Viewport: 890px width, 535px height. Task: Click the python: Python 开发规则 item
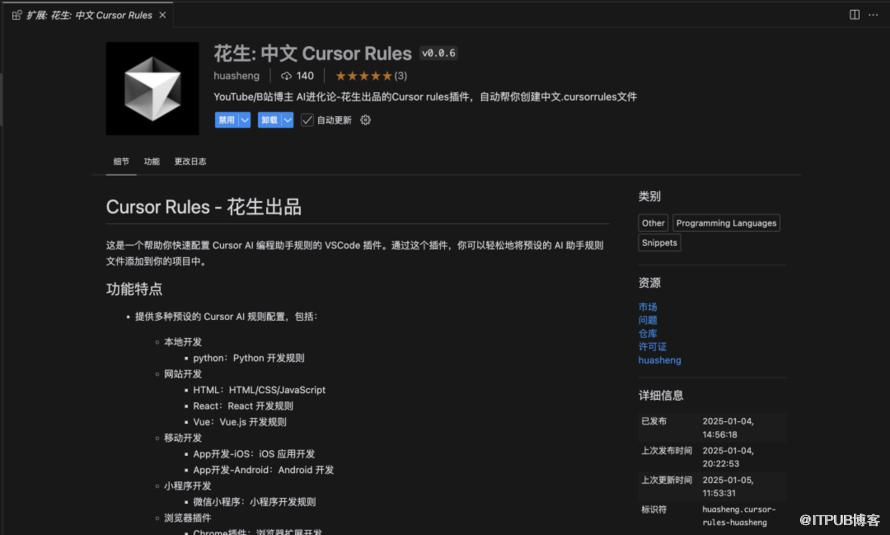[x=249, y=358]
